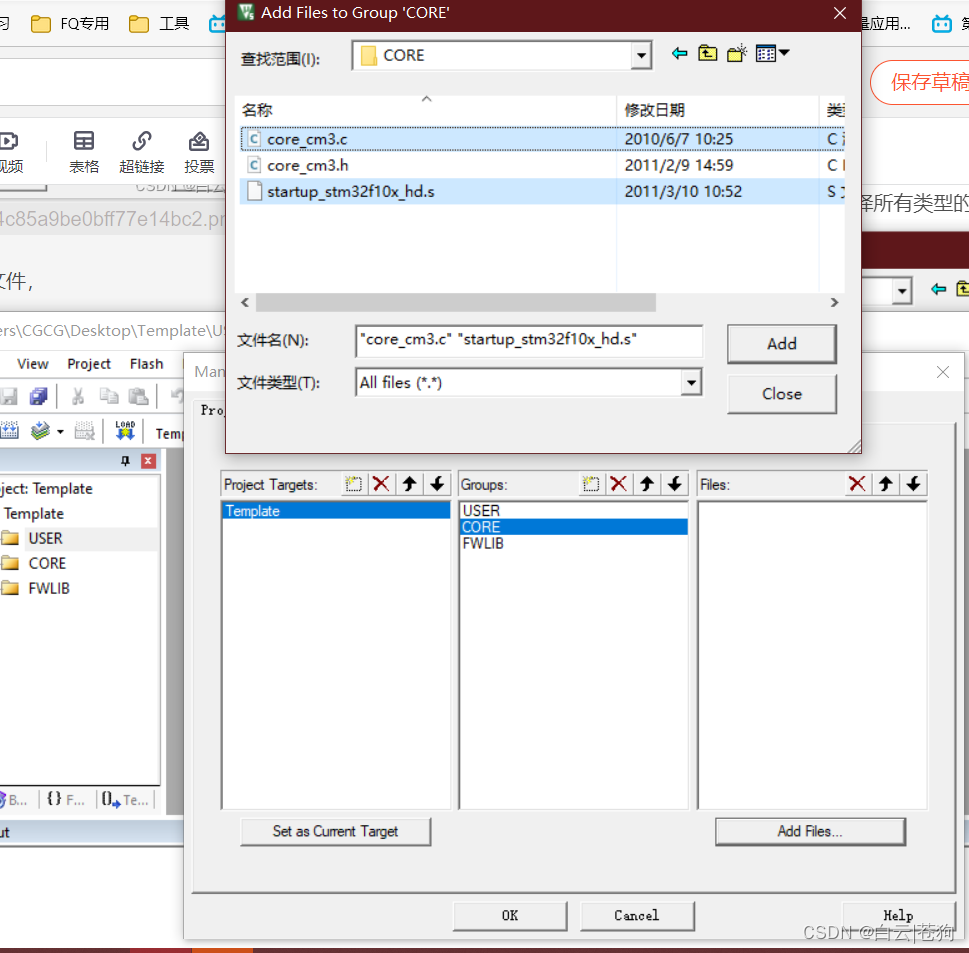This screenshot has width=969, height=953.
Task: Open 工具 bookmark folder in browser
Action: (159, 23)
